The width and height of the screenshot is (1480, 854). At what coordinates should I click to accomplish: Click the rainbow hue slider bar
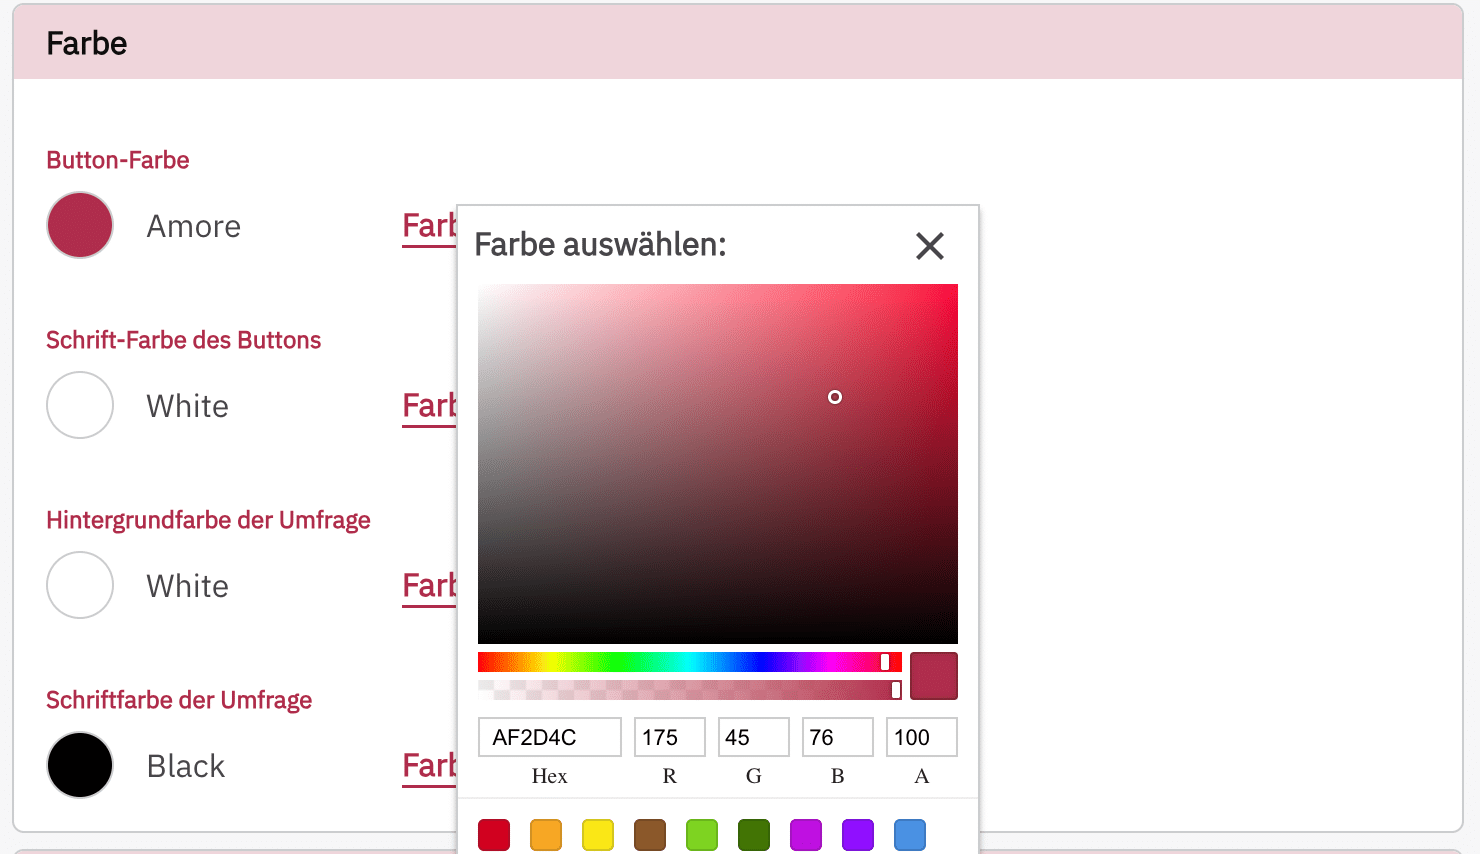click(689, 662)
